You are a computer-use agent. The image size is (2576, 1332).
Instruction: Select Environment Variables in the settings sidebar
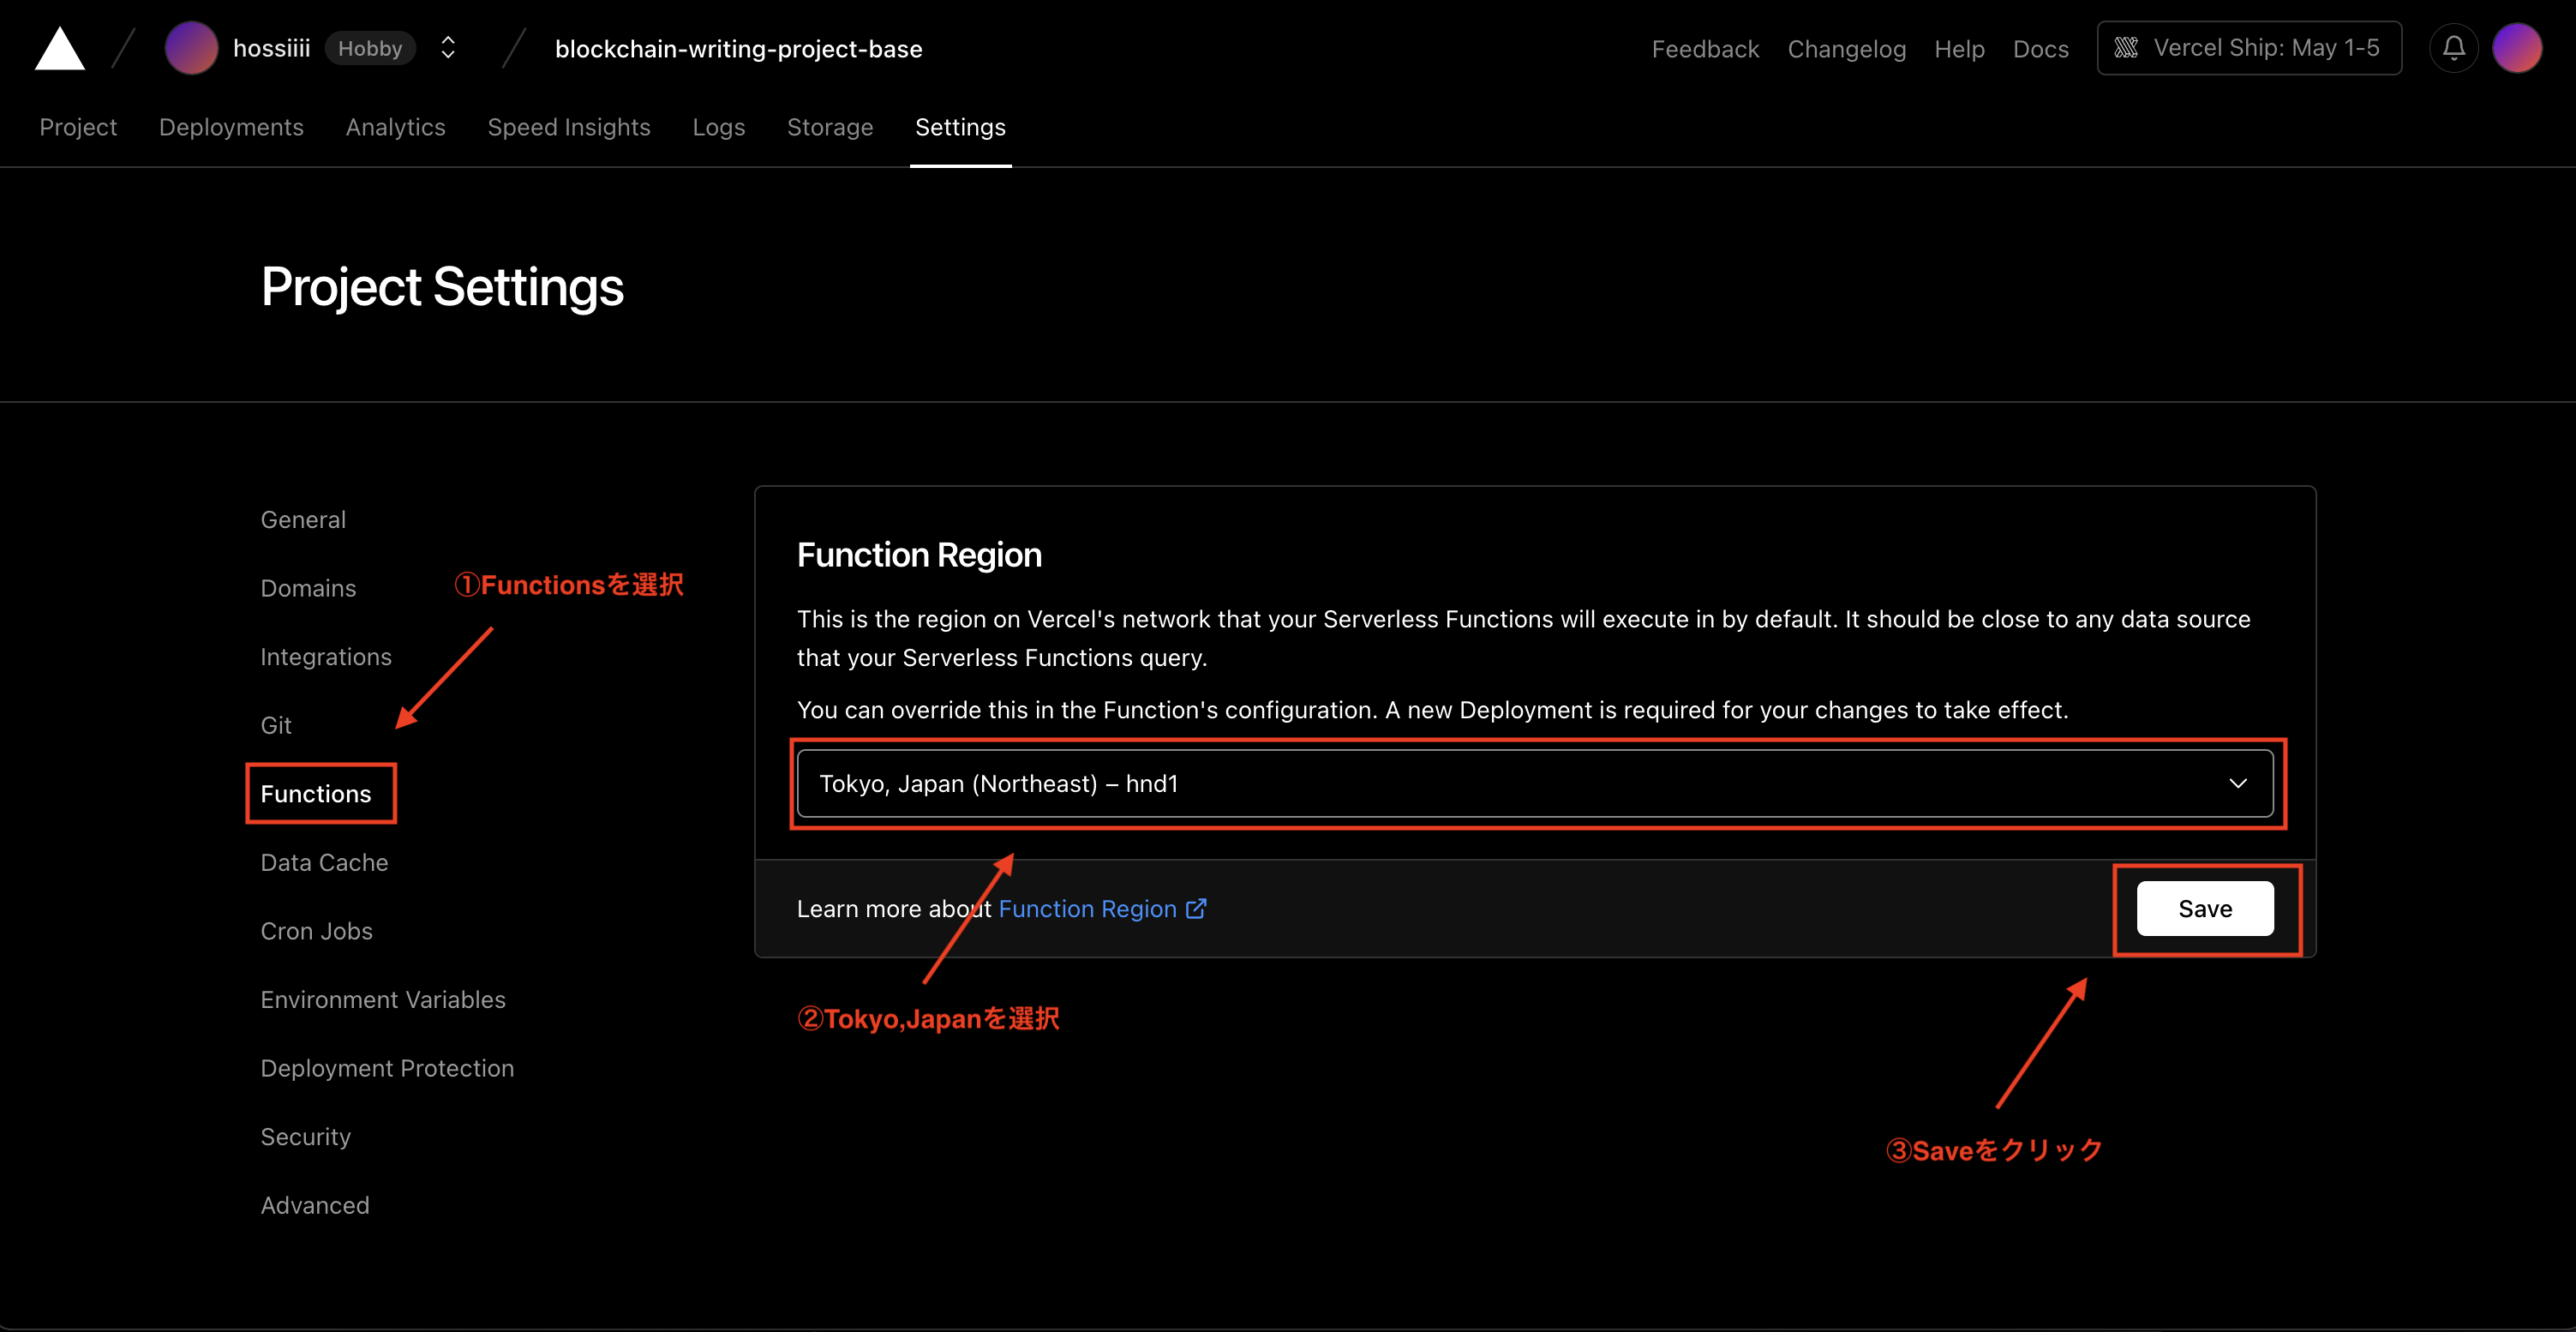[383, 999]
